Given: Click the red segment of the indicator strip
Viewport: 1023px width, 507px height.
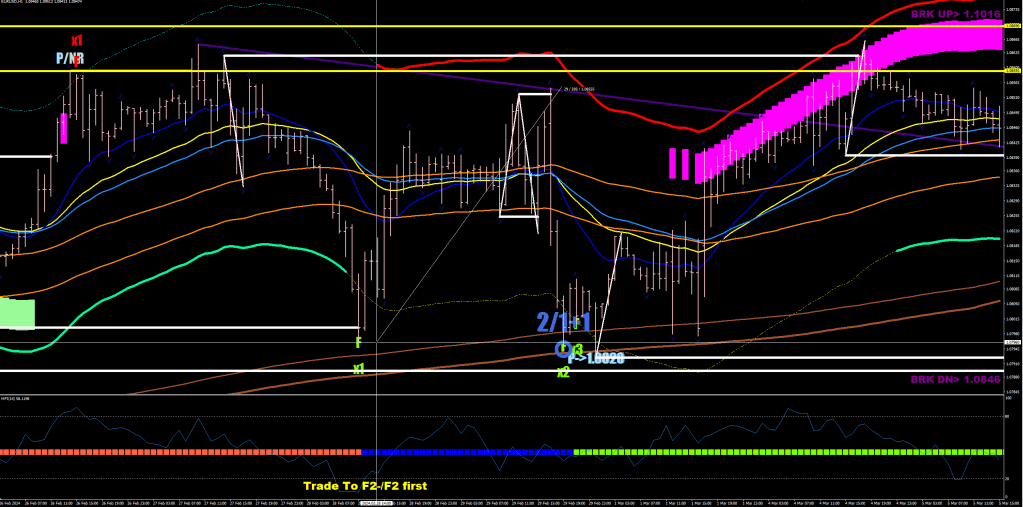Looking at the screenshot, I should click(x=180, y=452).
